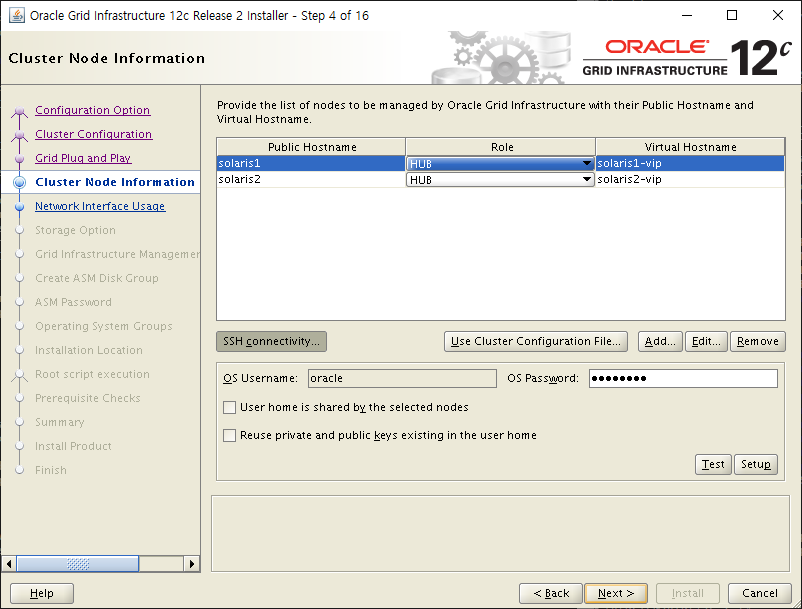
Task: Go to Cluster Configuration step
Action: tap(94, 134)
